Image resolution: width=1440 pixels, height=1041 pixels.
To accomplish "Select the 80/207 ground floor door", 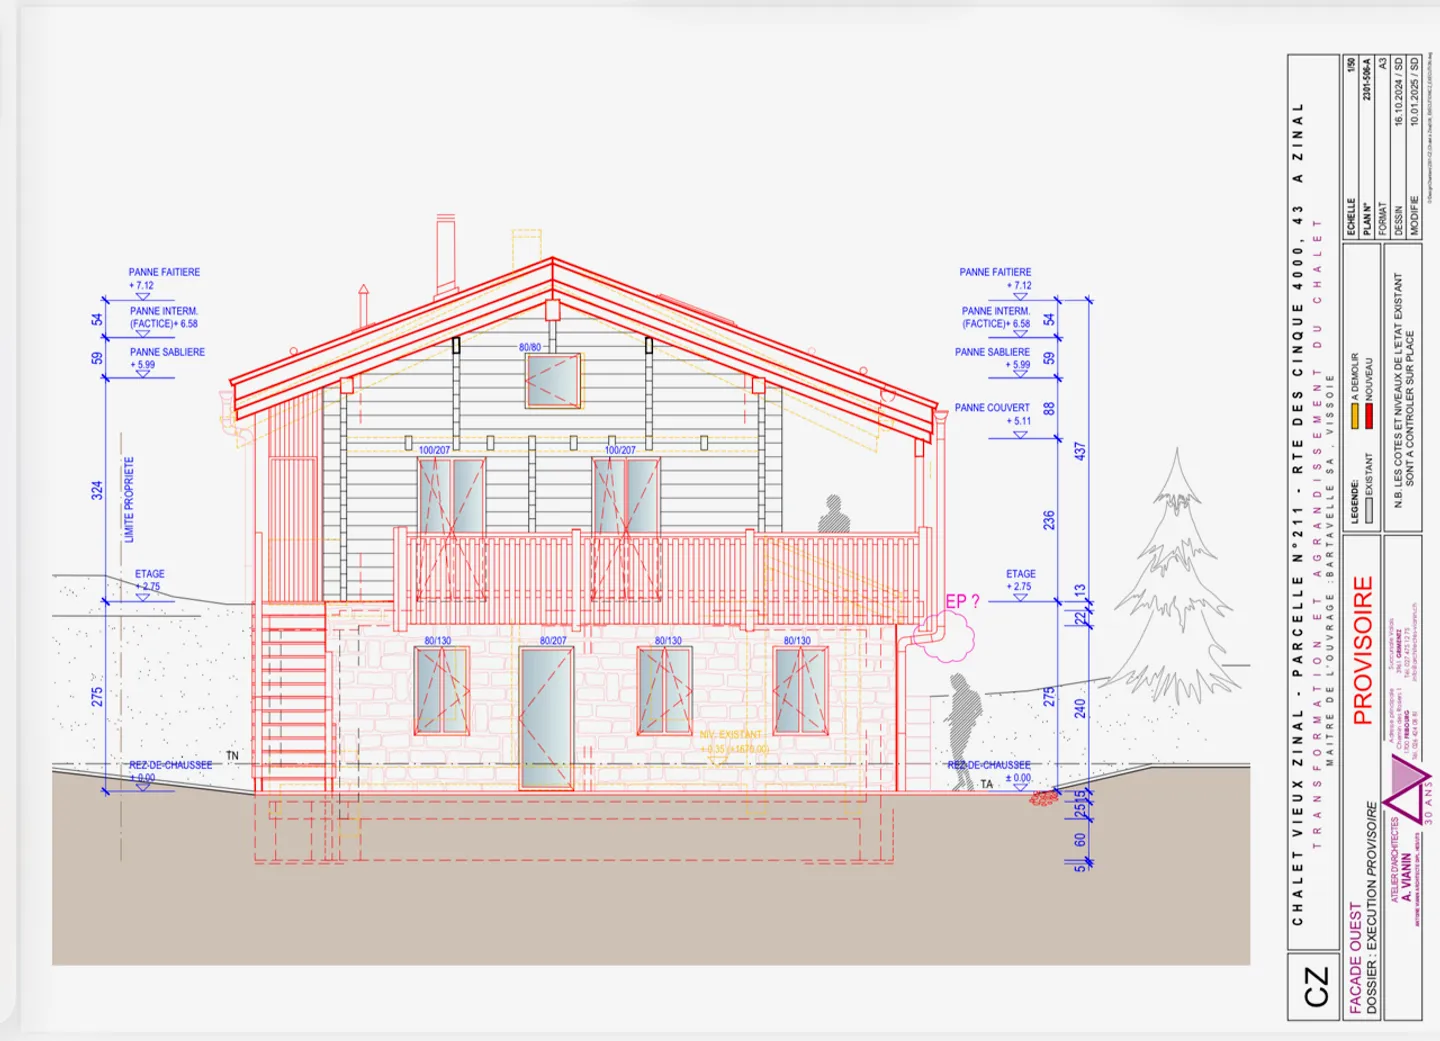I will tap(546, 717).
